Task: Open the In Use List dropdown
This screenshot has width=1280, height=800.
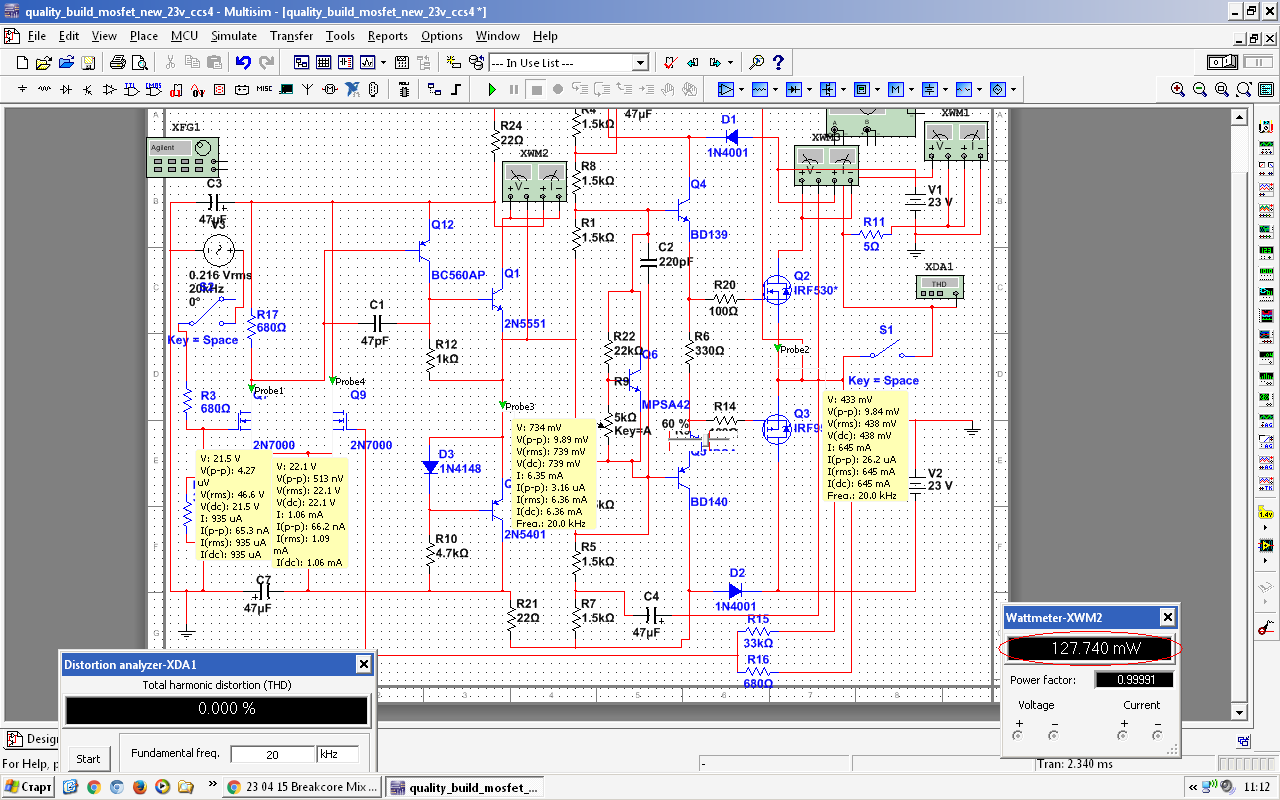Action: click(x=640, y=63)
